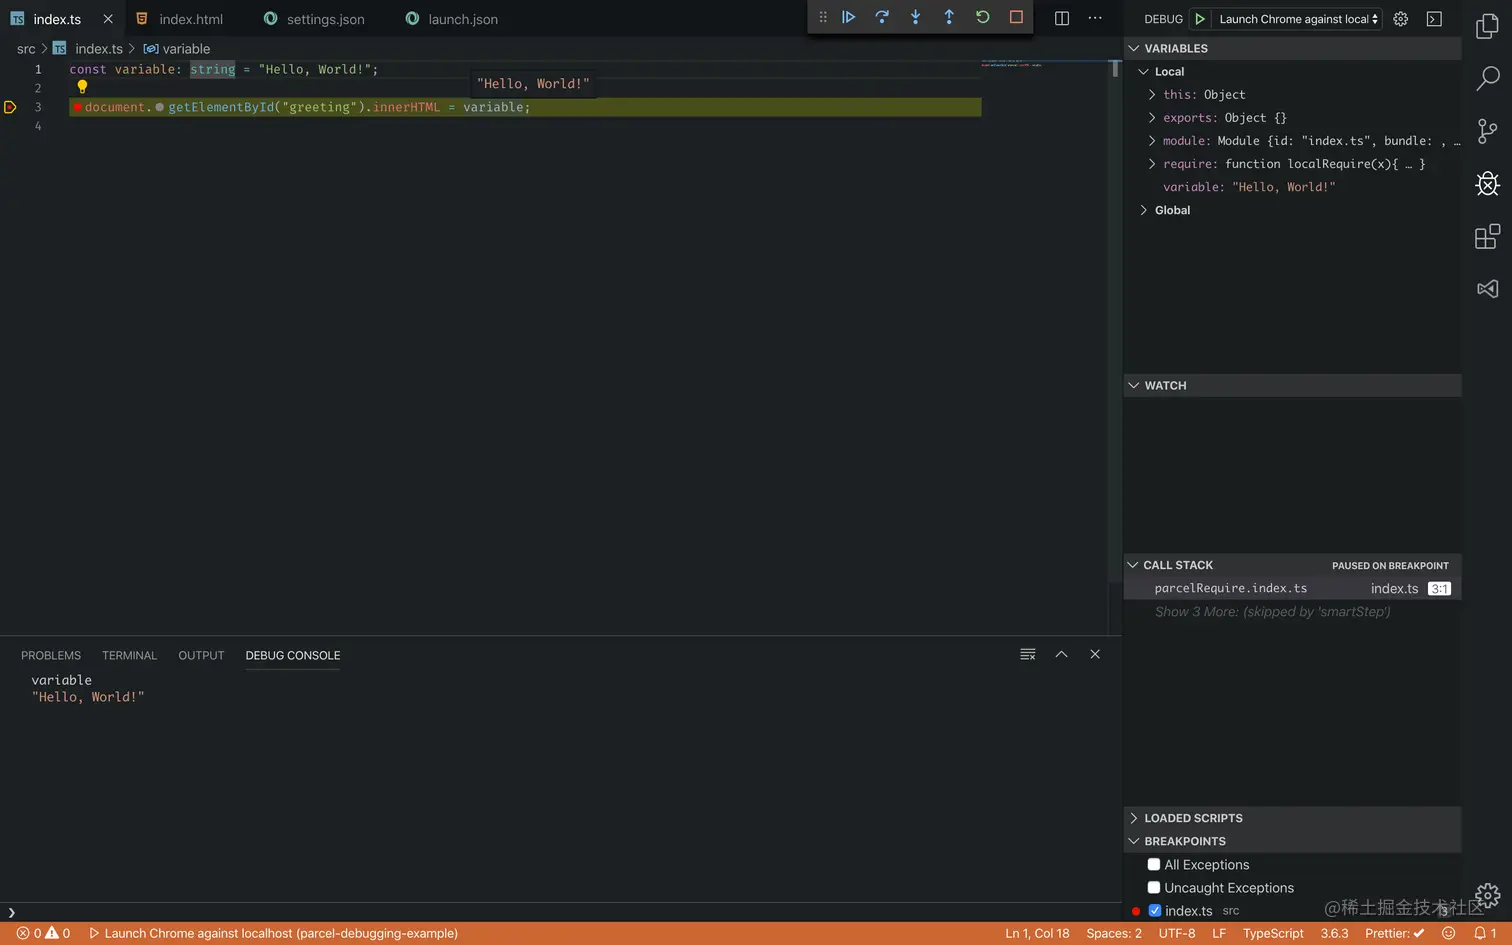Collapse the VARIABLES section
This screenshot has width=1512, height=945.
1292,48
